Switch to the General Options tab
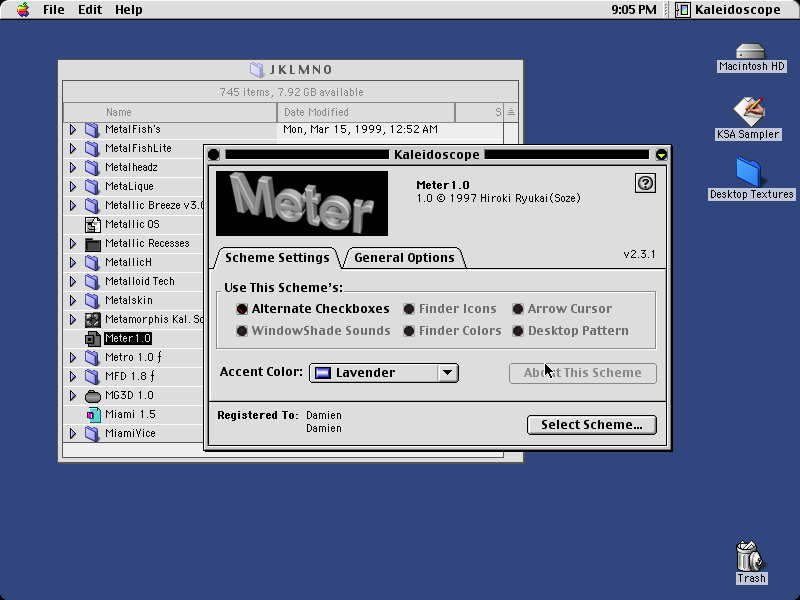 coord(404,258)
